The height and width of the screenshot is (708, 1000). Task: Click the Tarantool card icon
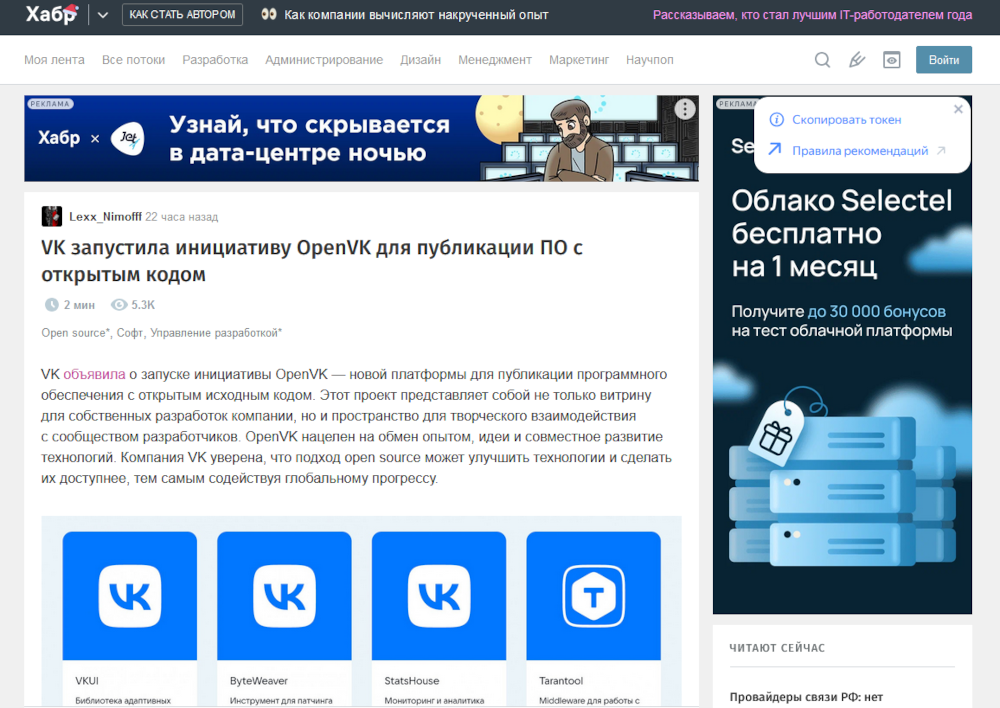(593, 596)
